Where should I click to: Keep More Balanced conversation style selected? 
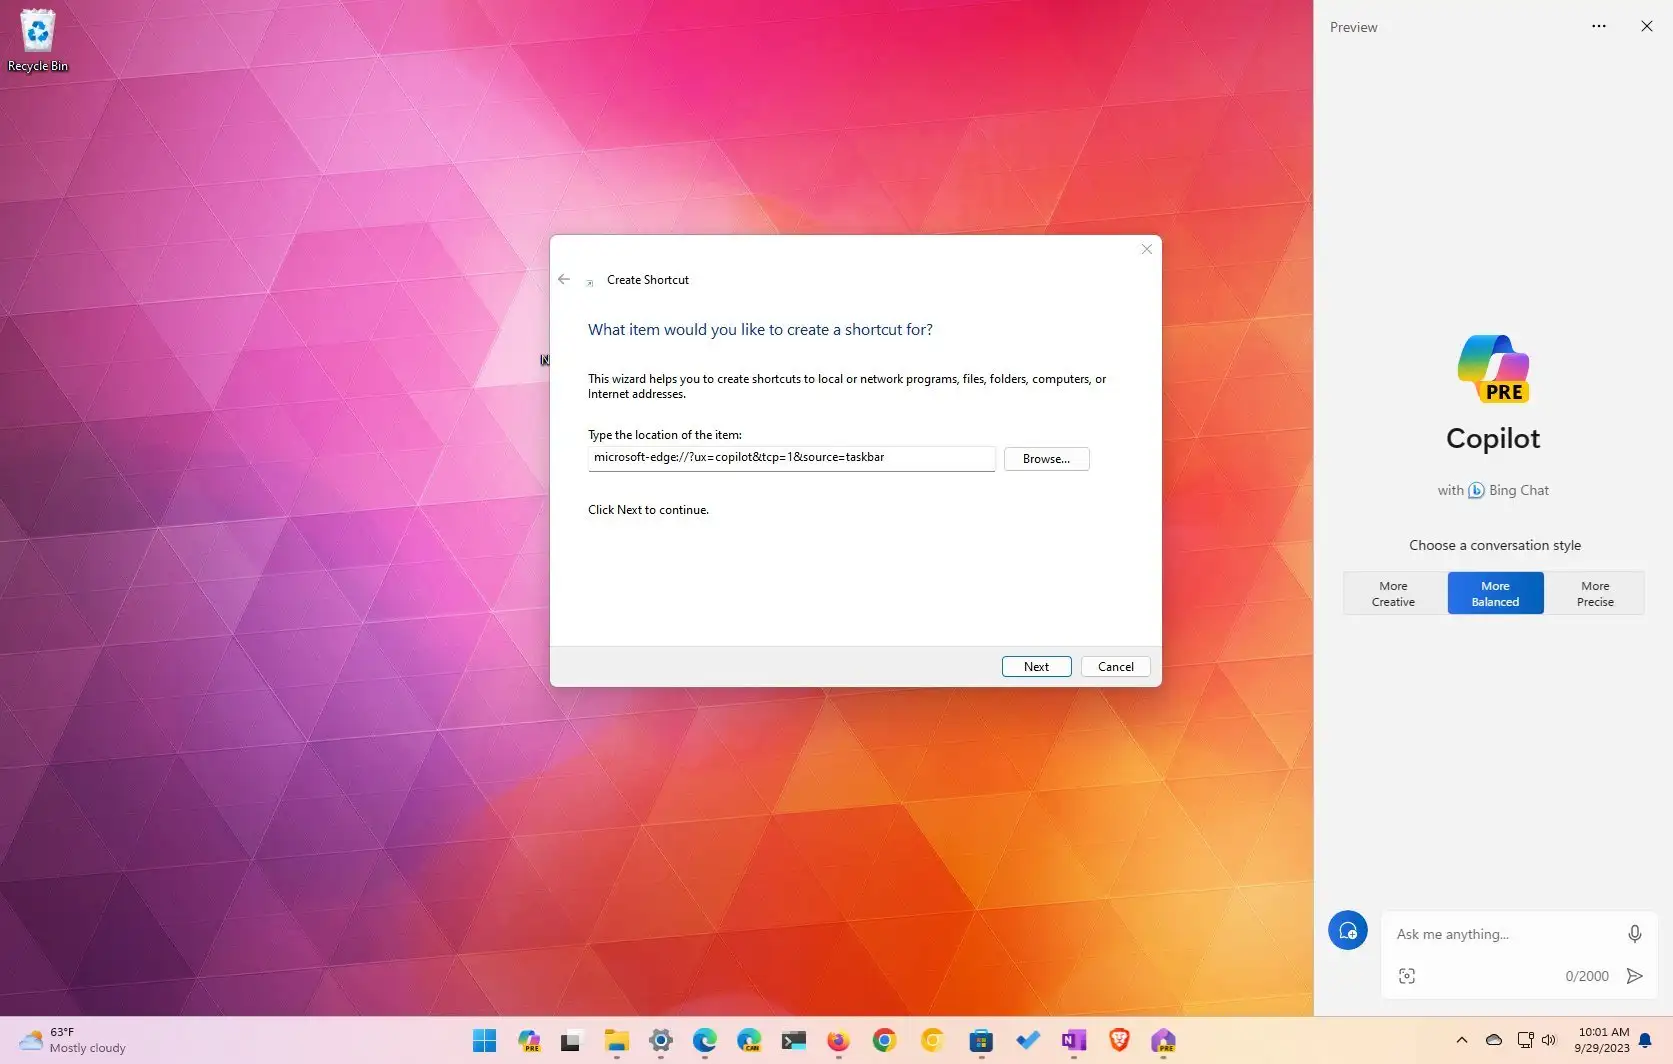click(1494, 593)
